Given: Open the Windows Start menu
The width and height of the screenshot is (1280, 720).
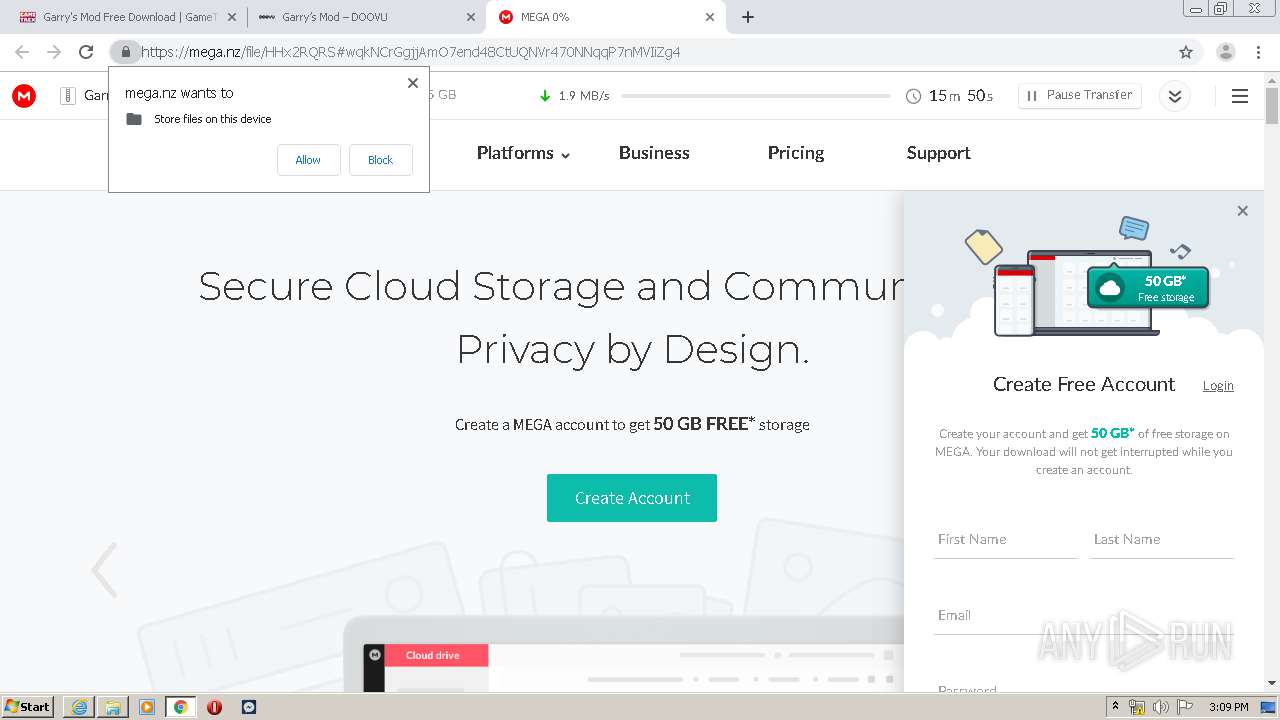Looking at the screenshot, I should pyautogui.click(x=28, y=707).
